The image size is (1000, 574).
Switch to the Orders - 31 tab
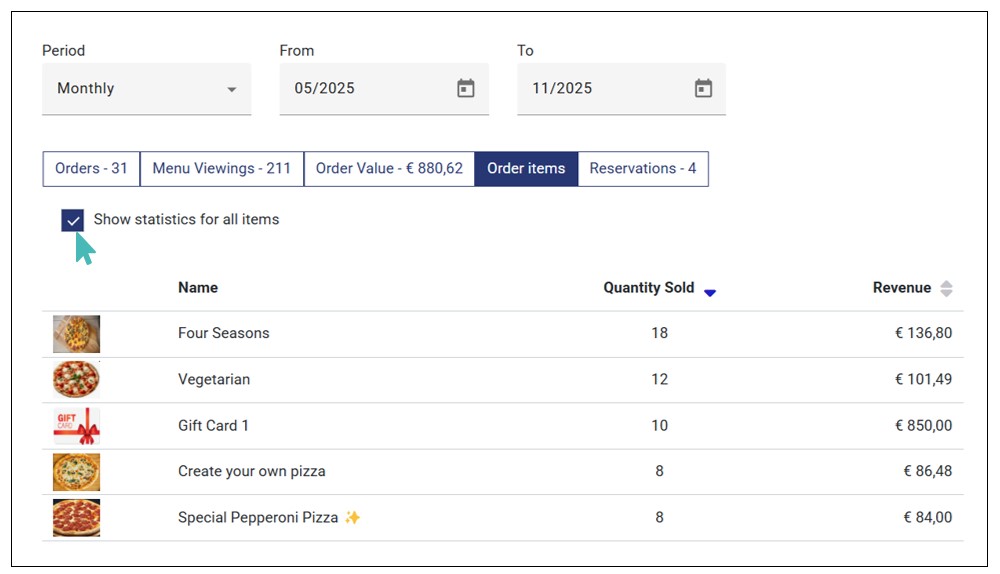(x=91, y=169)
